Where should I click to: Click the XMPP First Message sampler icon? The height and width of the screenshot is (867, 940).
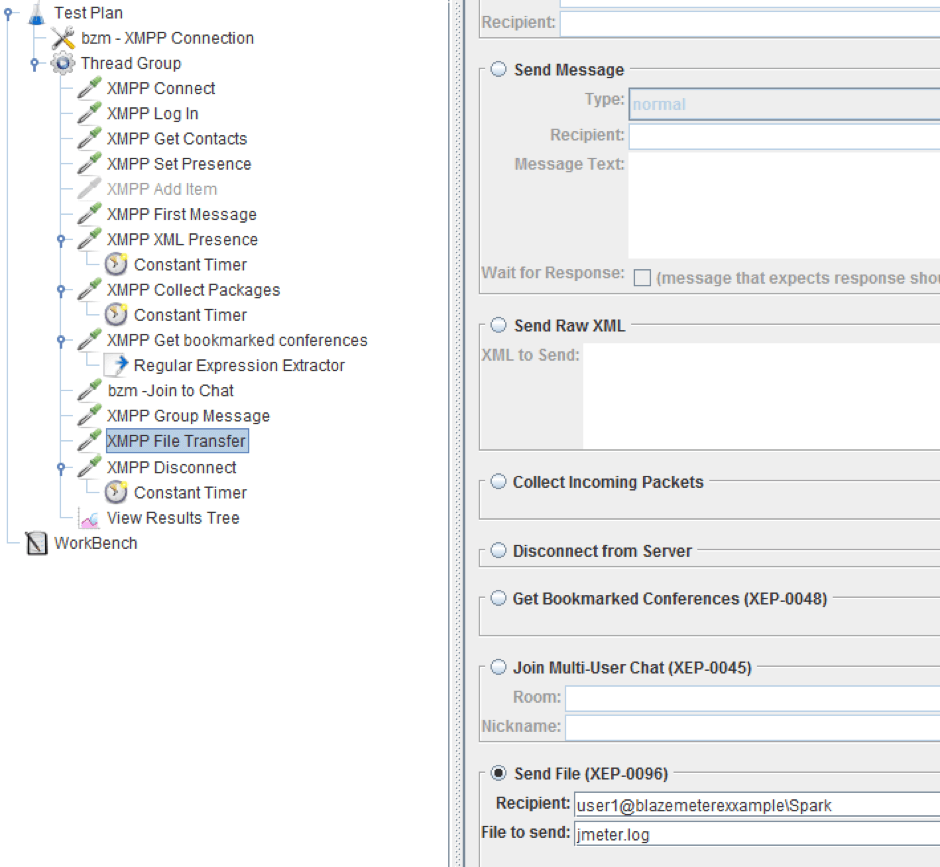(x=89, y=214)
